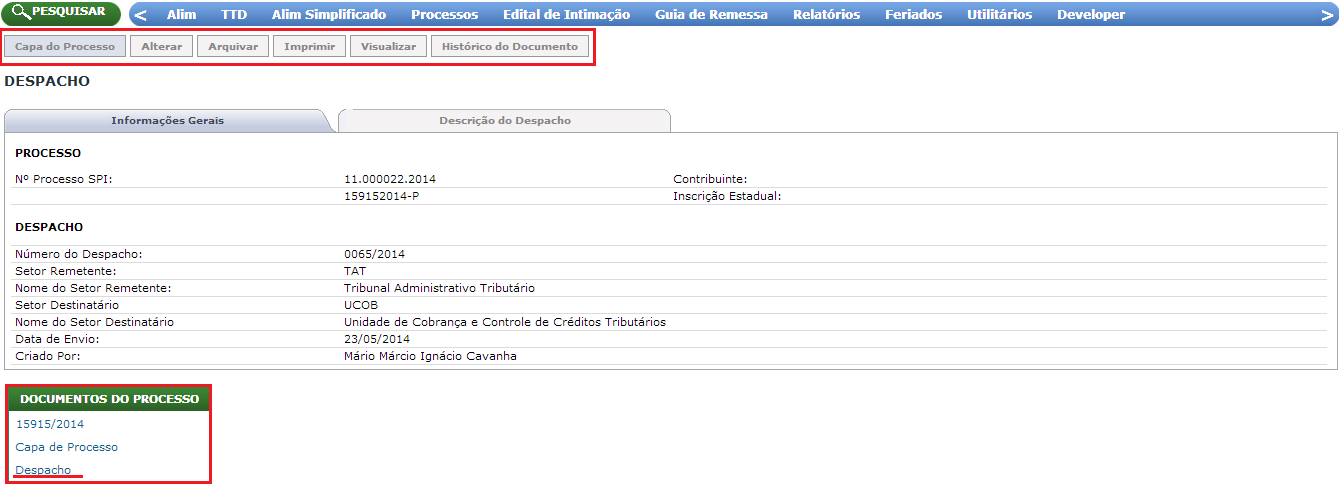Screen dimensions: 1339x485
Task: Switch to the Informações Gerais tab
Action: click(167, 120)
